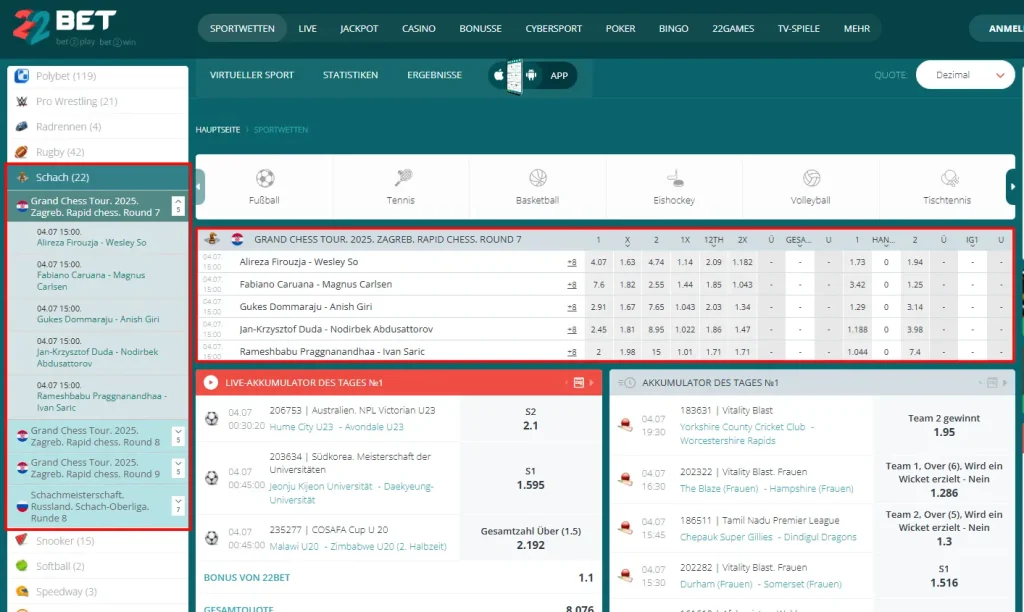Open the Durham (Frauen) - Somerset (Frauen) match

click(x=761, y=585)
